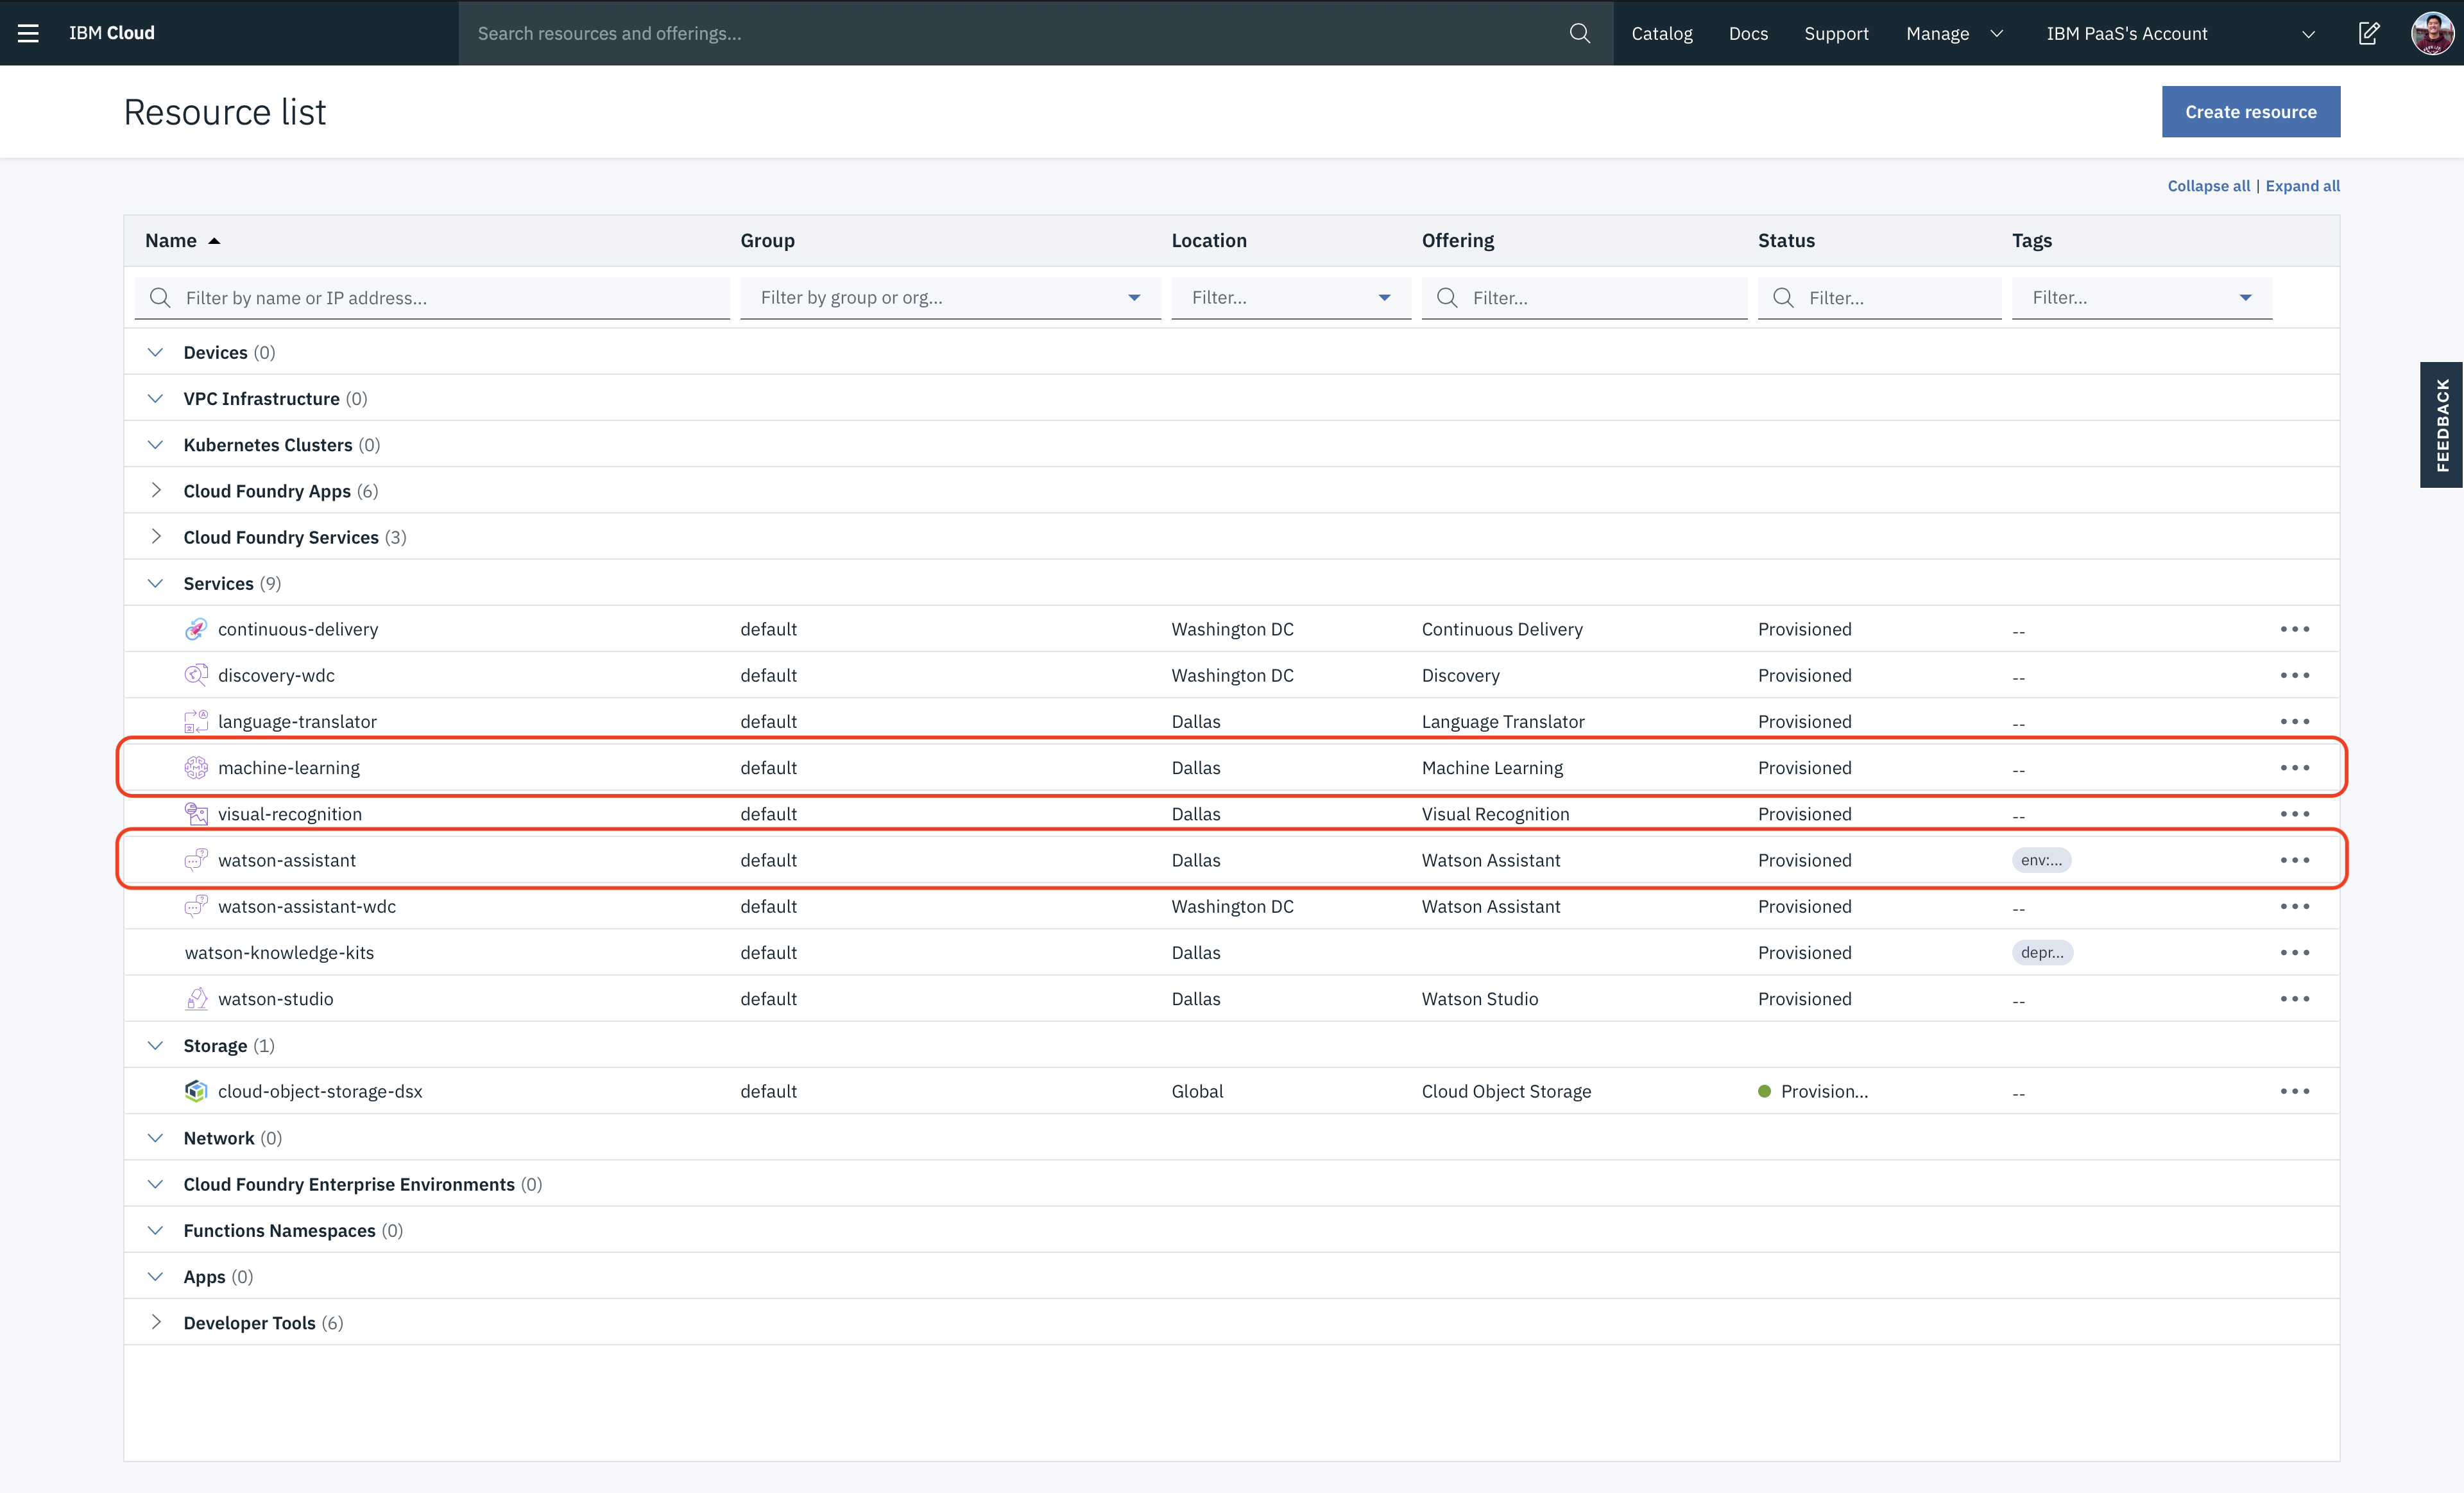Open the user profile avatar
This screenshot has width=2464, height=1493.
(2431, 33)
